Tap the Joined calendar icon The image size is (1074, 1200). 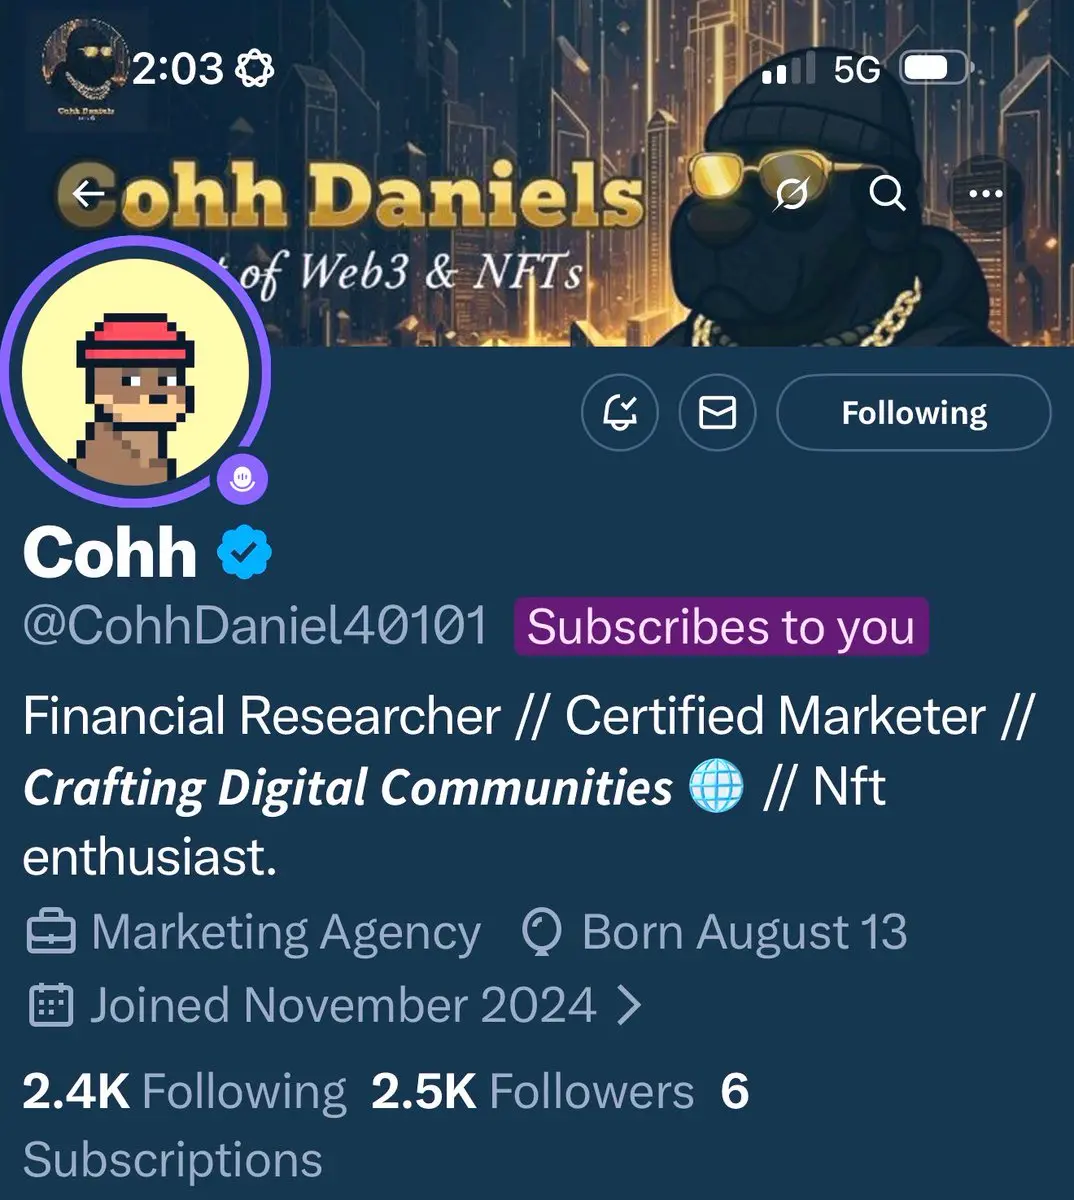click(49, 1006)
